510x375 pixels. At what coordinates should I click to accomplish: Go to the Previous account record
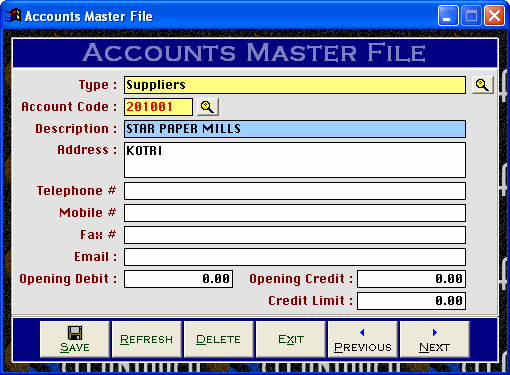[363, 339]
